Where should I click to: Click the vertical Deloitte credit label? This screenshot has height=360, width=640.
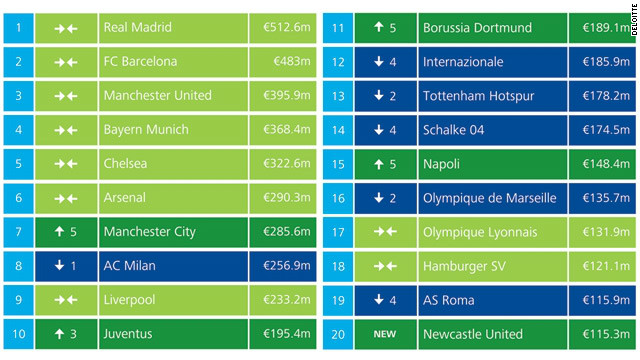[x=634, y=19]
